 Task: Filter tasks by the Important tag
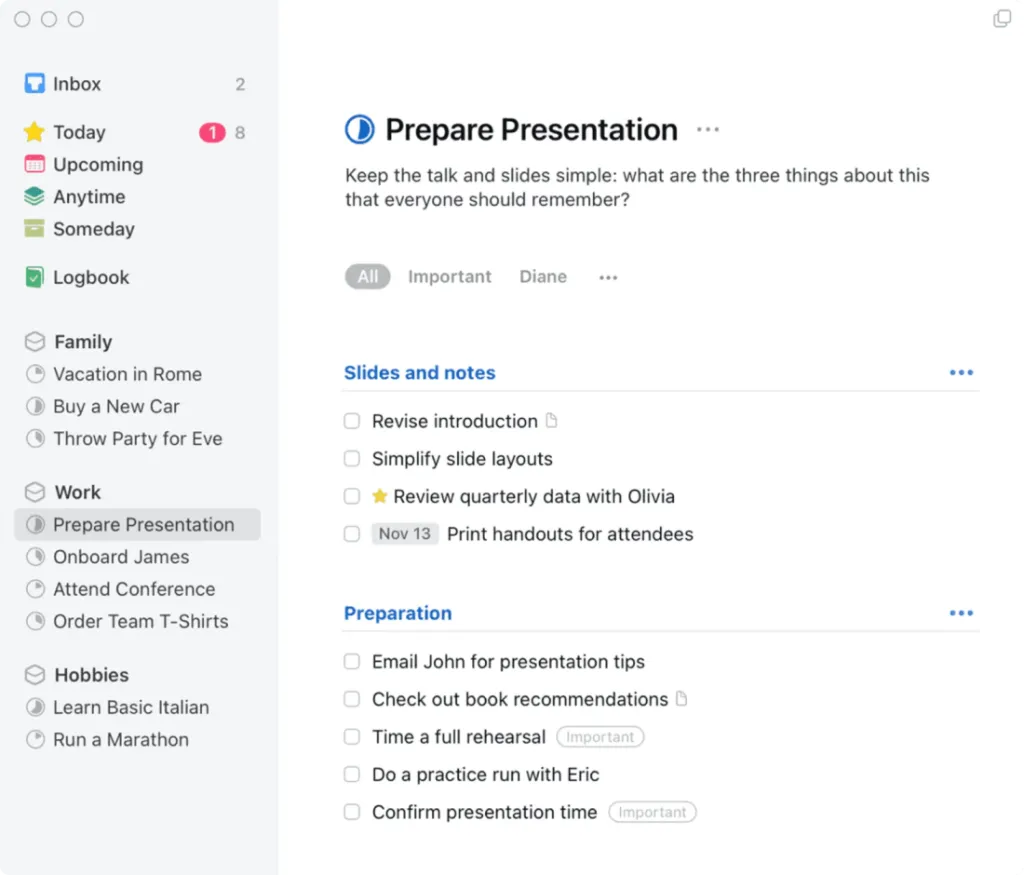(x=449, y=277)
